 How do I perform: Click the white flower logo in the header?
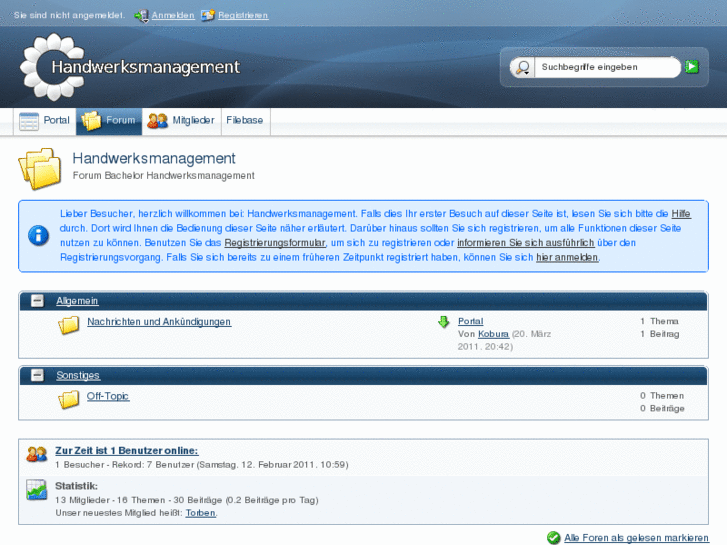pyautogui.click(x=52, y=66)
